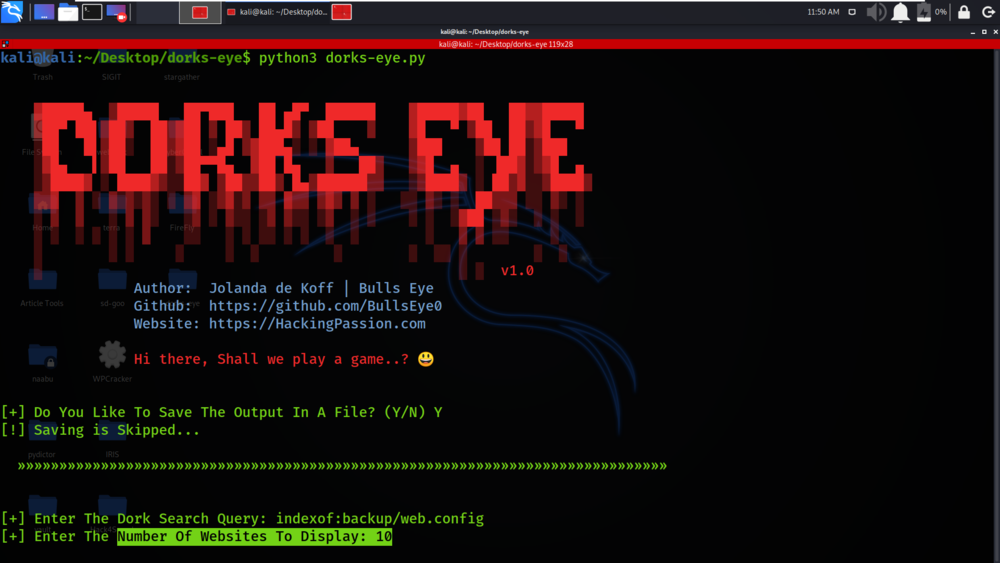Click the red terminal titlebar reading 119x28
Image resolution: width=1000 pixels, height=563 pixels.
click(506, 44)
